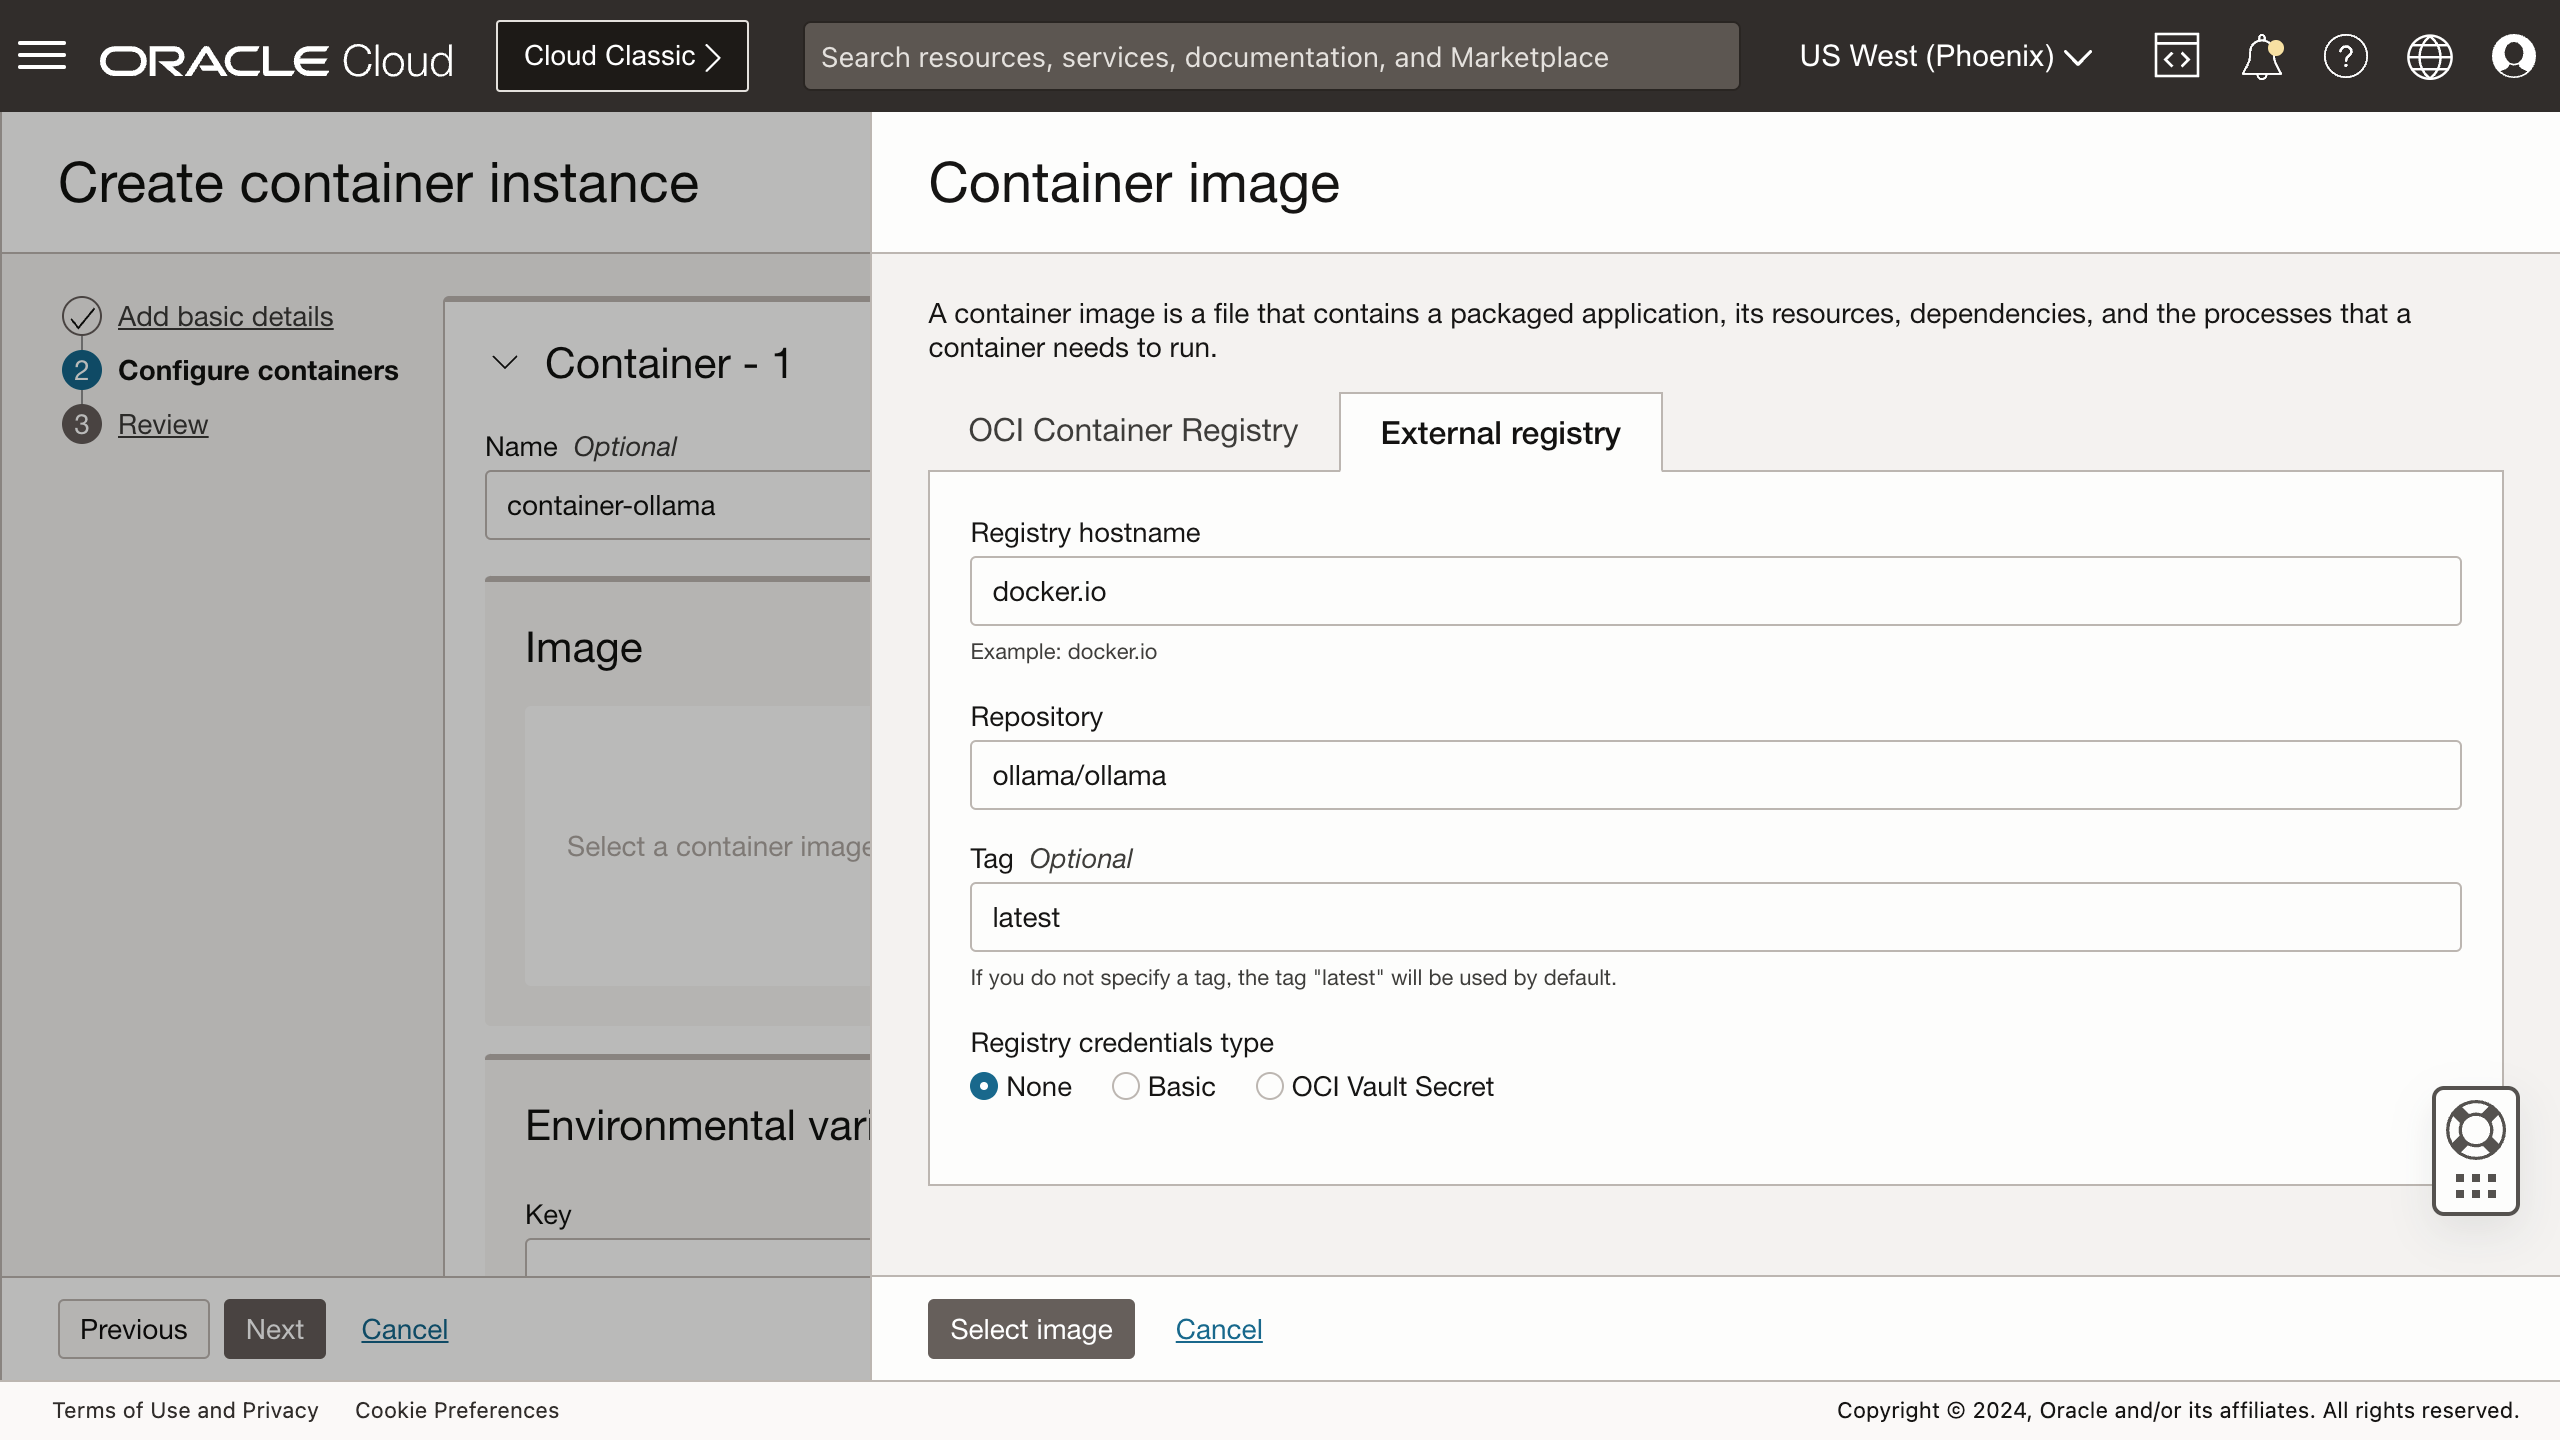Click the lifebuoy support widget icon
Image resolution: width=2560 pixels, height=1440 pixels.
(2476, 1130)
